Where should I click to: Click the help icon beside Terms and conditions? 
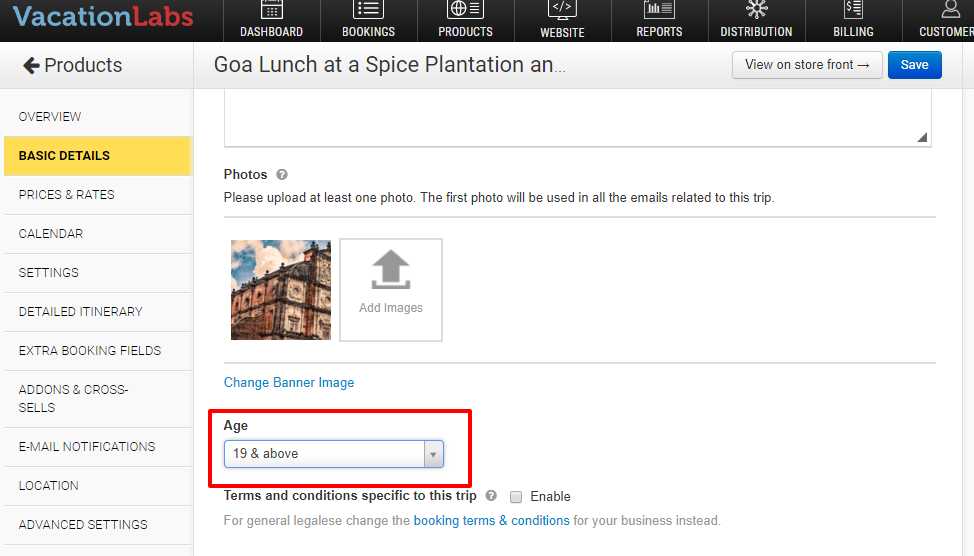pyautogui.click(x=491, y=496)
